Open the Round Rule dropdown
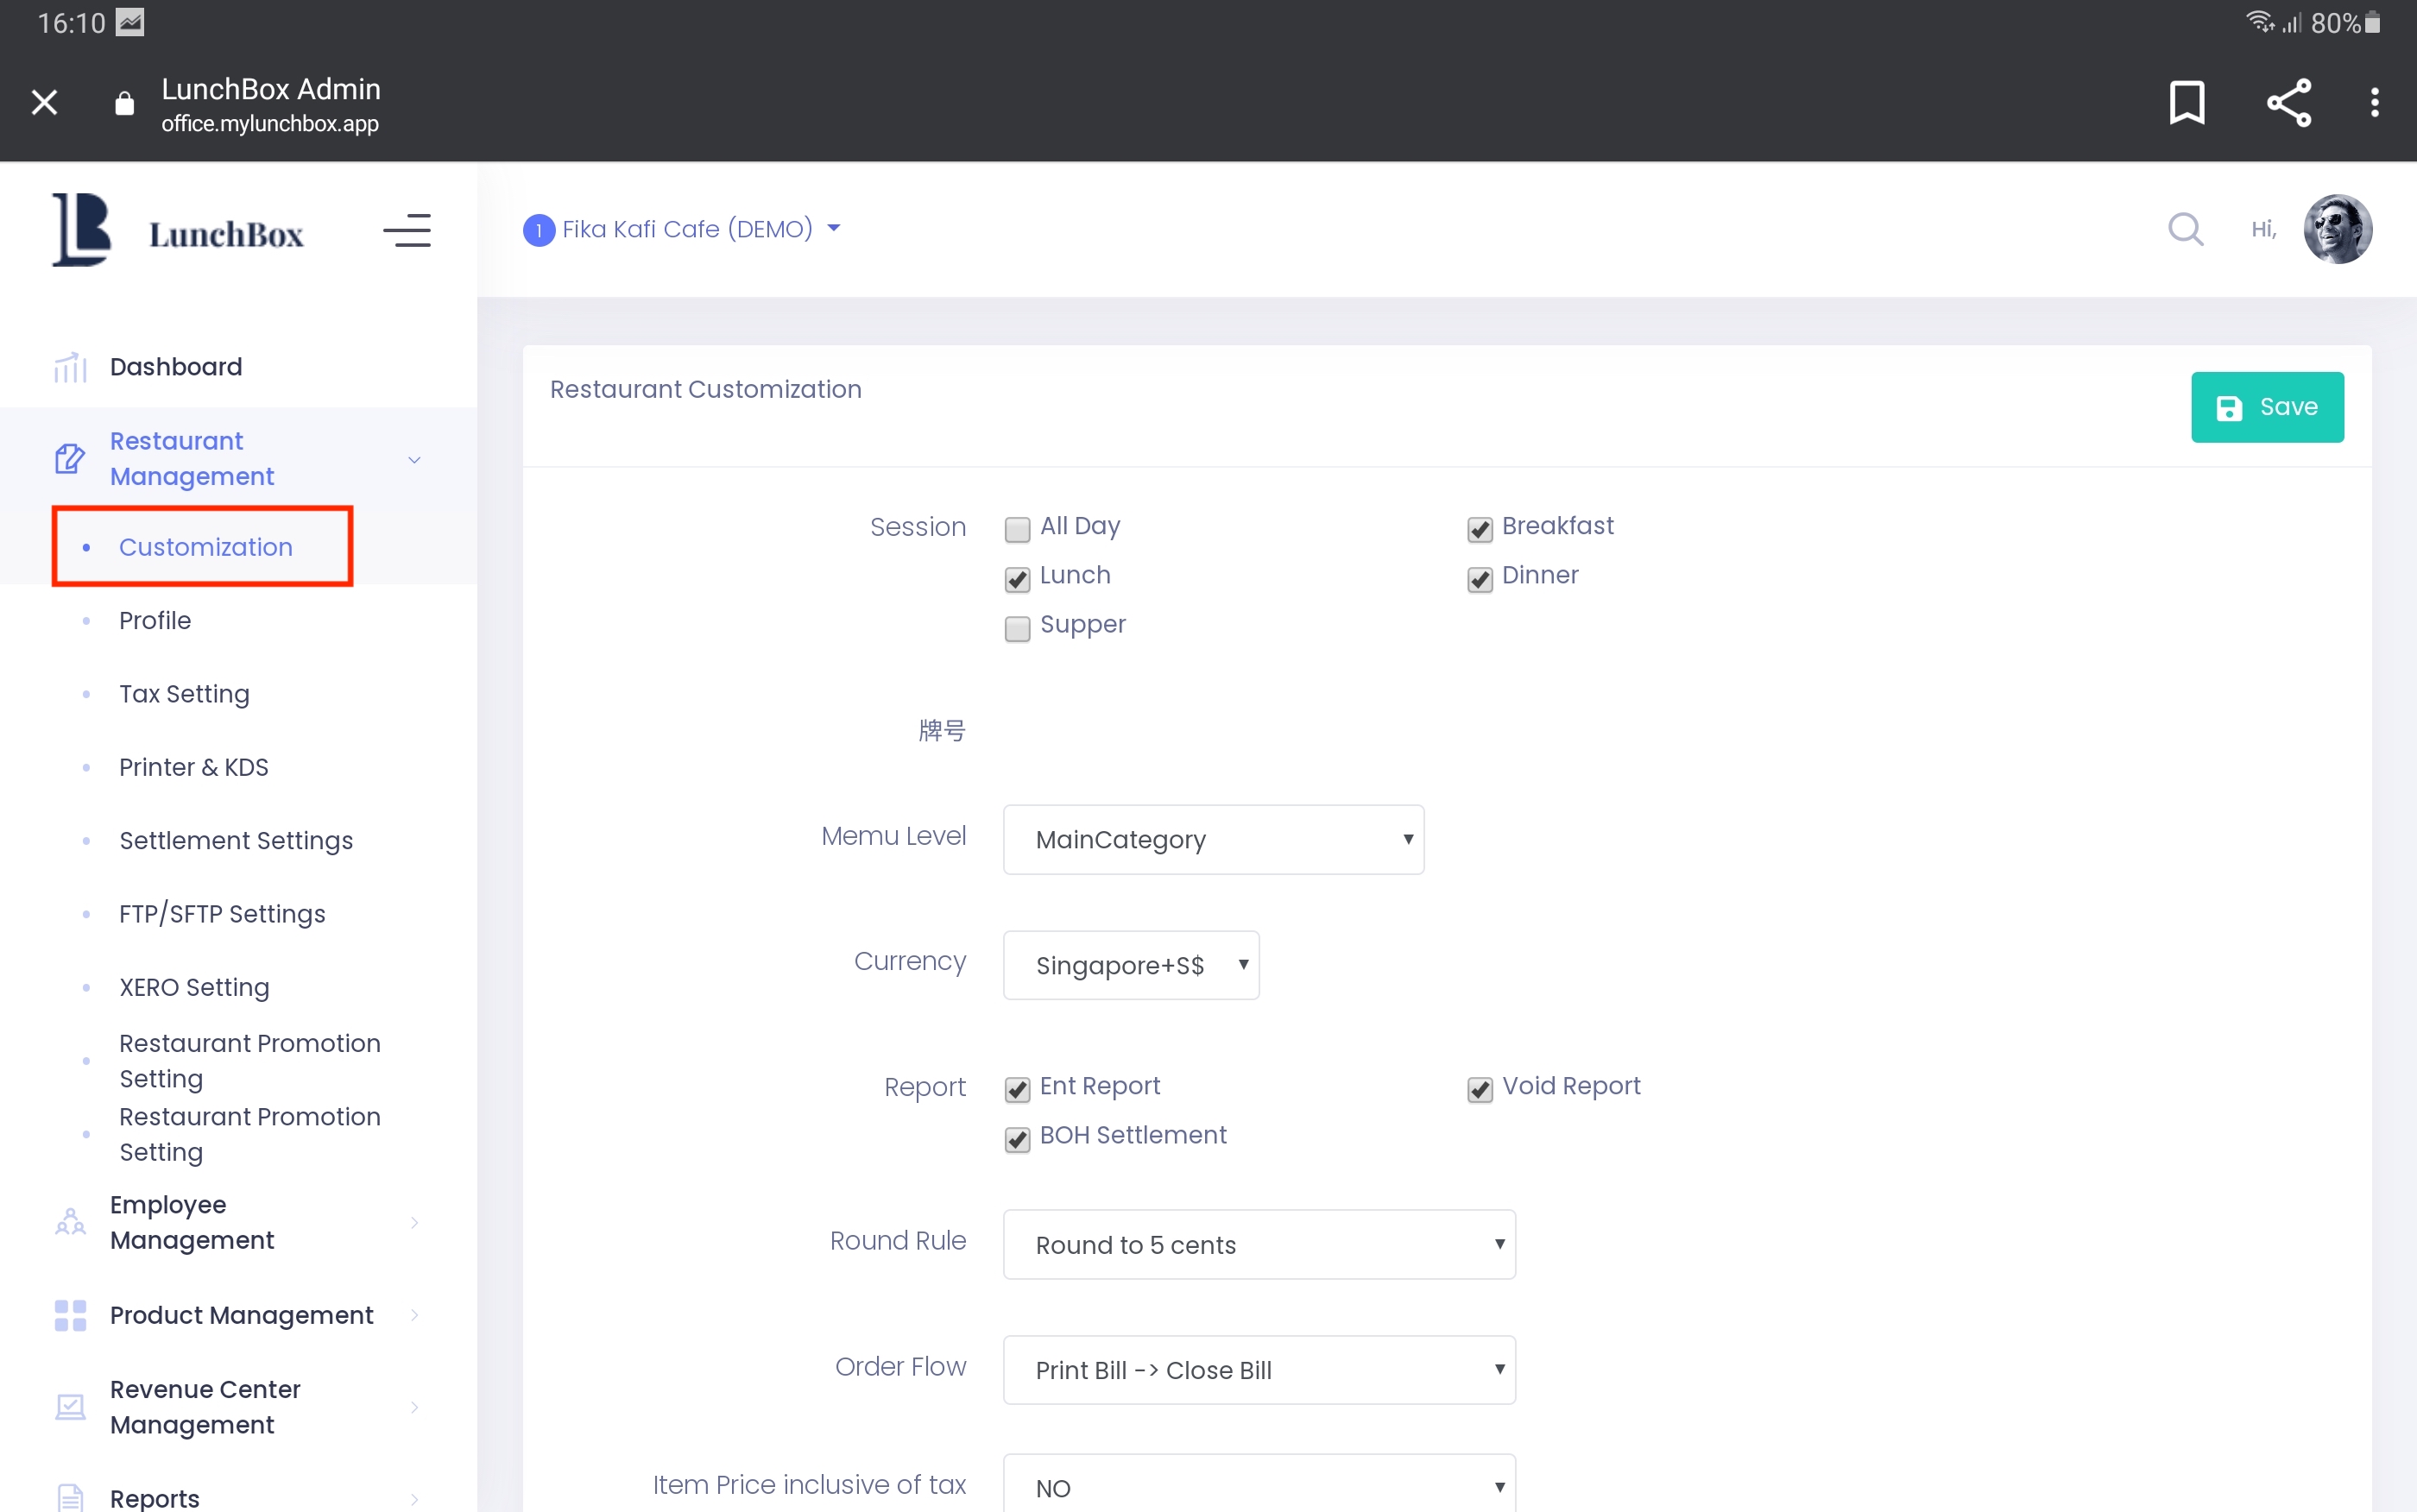 [1258, 1244]
